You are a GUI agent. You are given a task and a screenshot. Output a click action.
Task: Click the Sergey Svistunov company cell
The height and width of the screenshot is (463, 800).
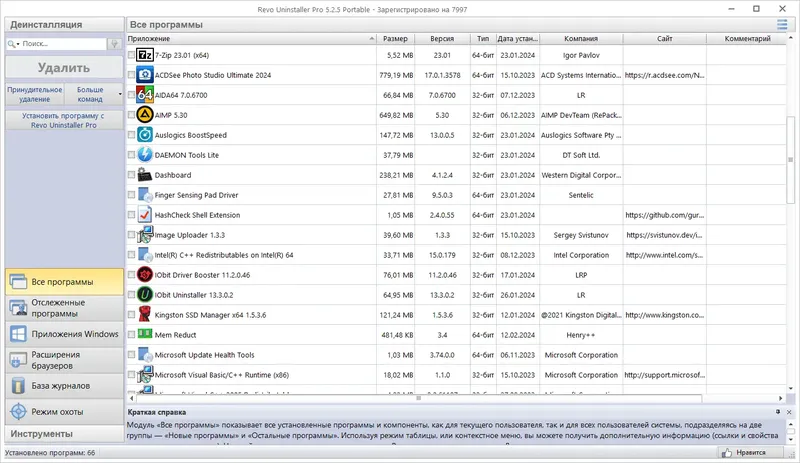pyautogui.click(x=581, y=235)
